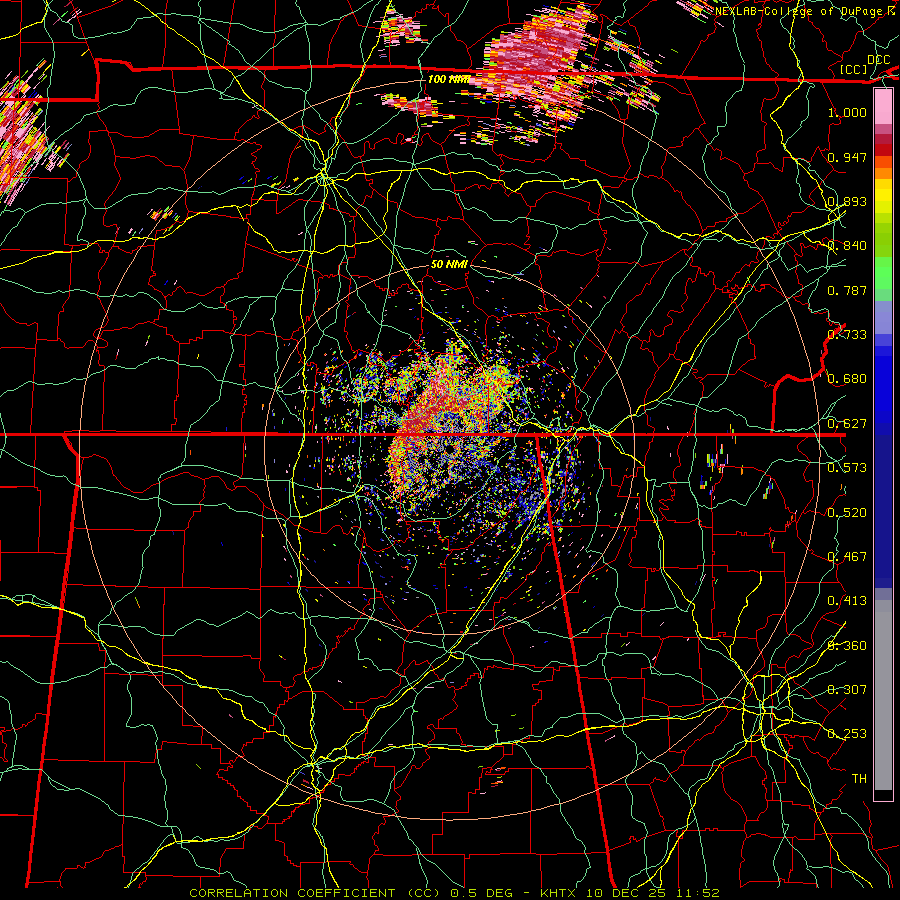Click the Correlation Coefficient KHTX caption text
Image resolution: width=900 pixels, height=900 pixels.
tap(454, 893)
